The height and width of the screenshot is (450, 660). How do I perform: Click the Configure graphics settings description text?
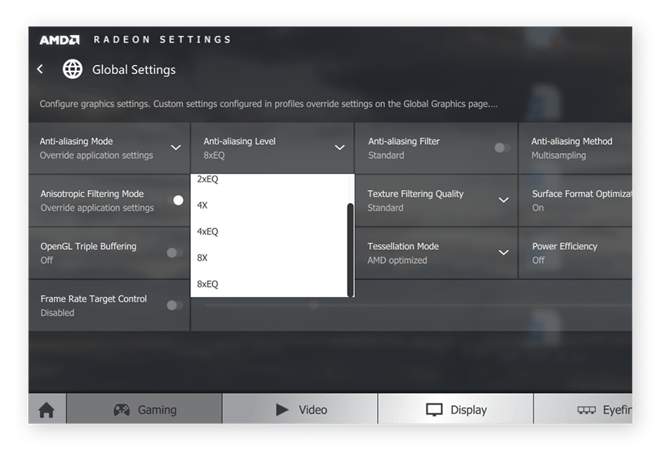(x=269, y=104)
